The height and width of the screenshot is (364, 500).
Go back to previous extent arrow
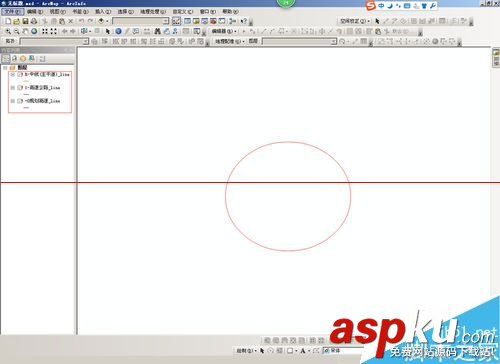(64, 31)
